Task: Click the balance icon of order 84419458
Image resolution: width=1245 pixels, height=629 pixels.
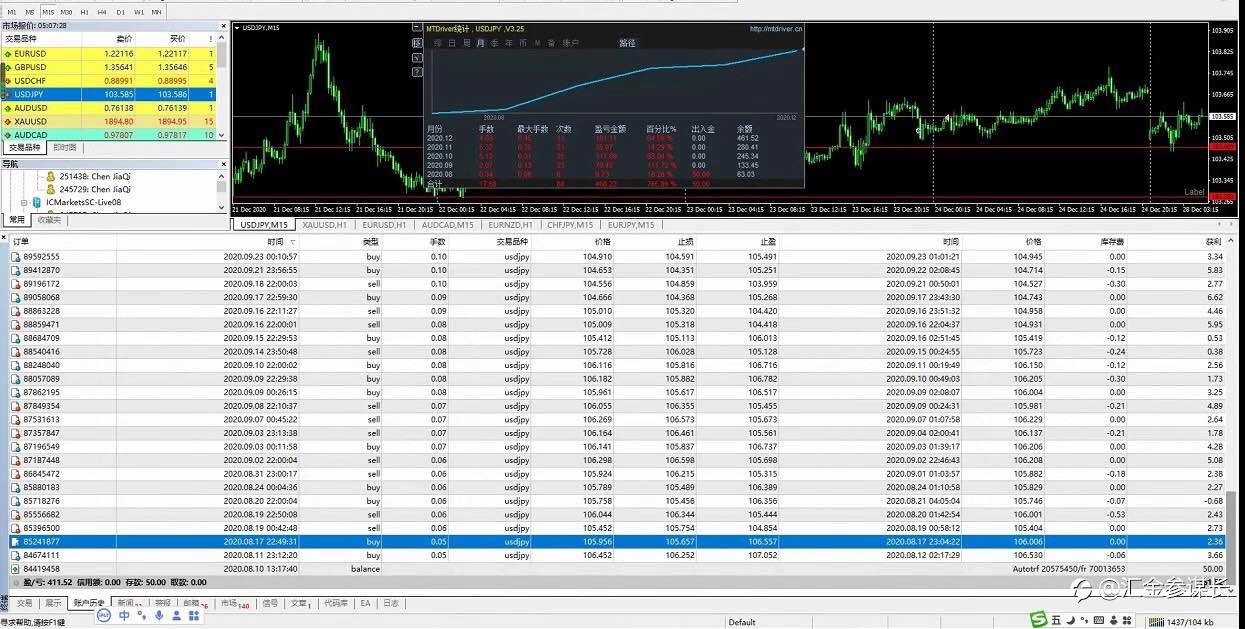Action: tap(15, 568)
